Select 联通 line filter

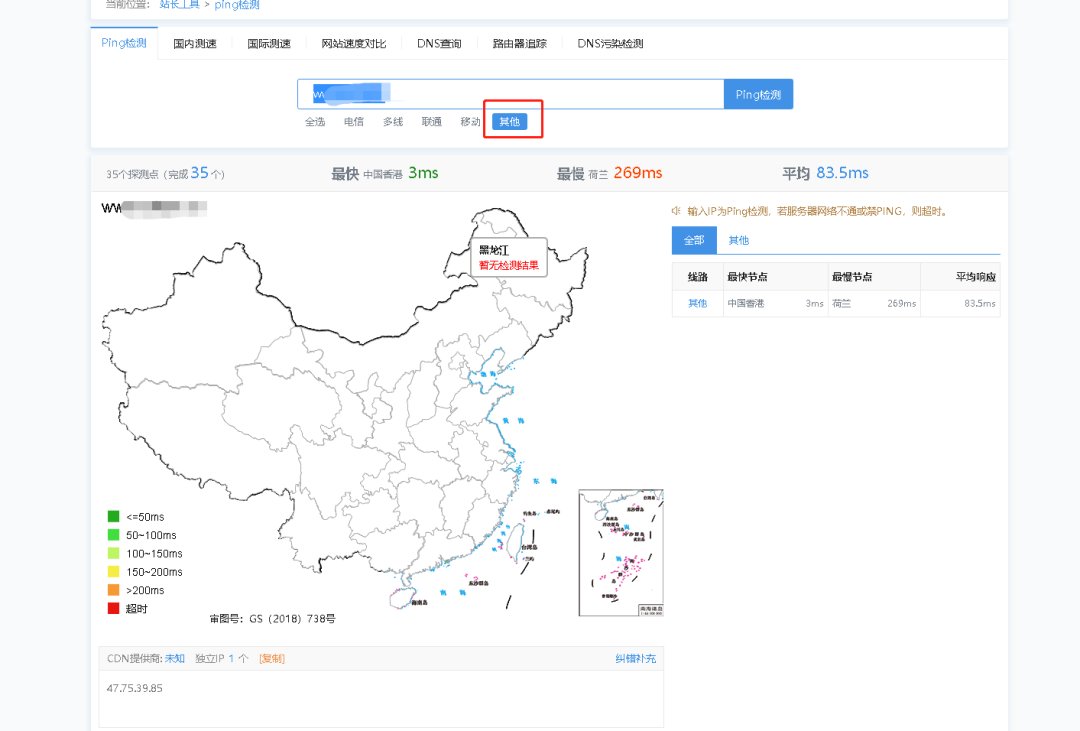(432, 122)
